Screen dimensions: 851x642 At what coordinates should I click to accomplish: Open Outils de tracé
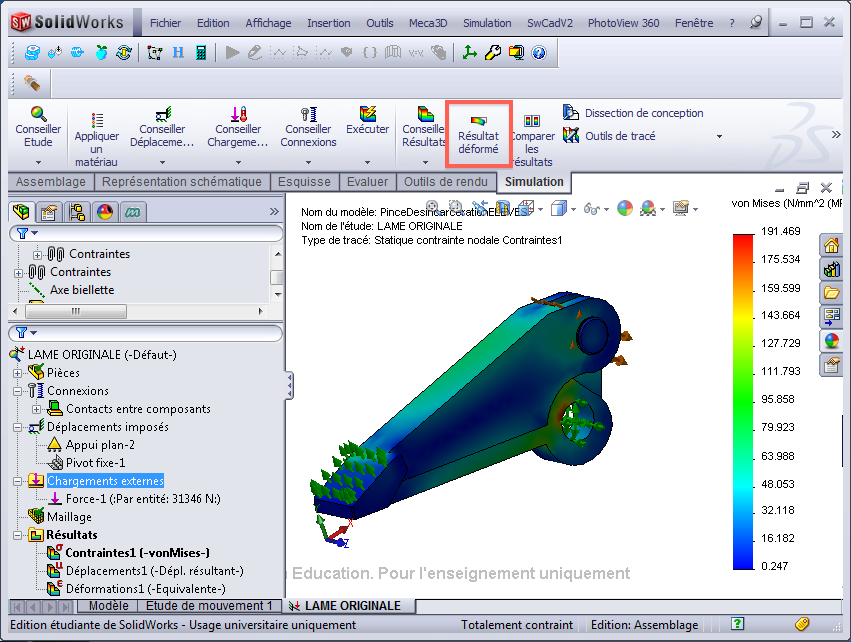609,136
